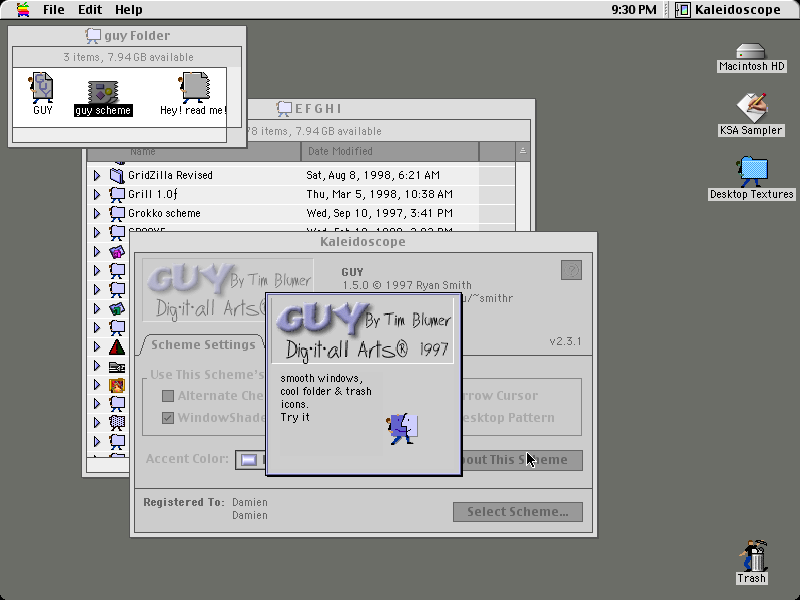Screen dimensions: 800x600
Task: Click the 'Sat, Aug 8, 1998, 6:21 AM' date
Action: click(373, 176)
